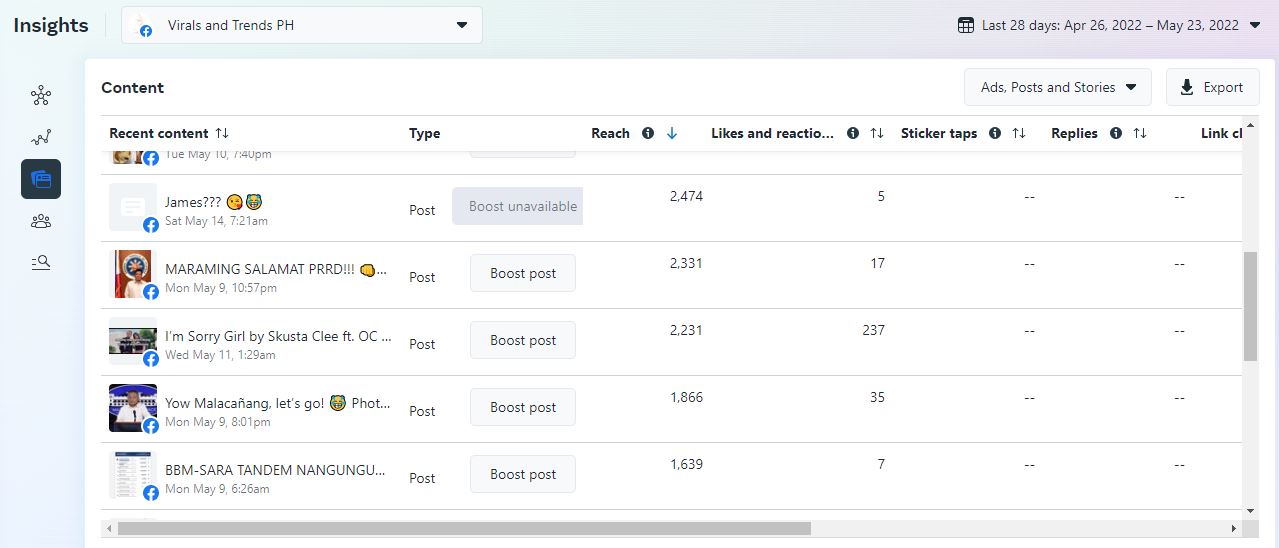The height and width of the screenshot is (548, 1279).
Task: Open the Overview network icon in sidebar
Action: coord(40,96)
